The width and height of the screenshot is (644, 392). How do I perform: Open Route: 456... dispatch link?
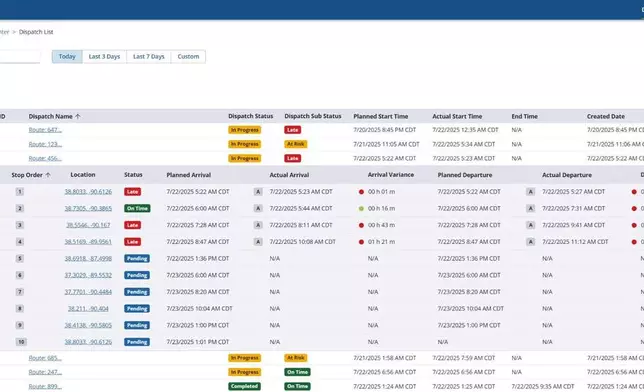[x=45, y=158]
